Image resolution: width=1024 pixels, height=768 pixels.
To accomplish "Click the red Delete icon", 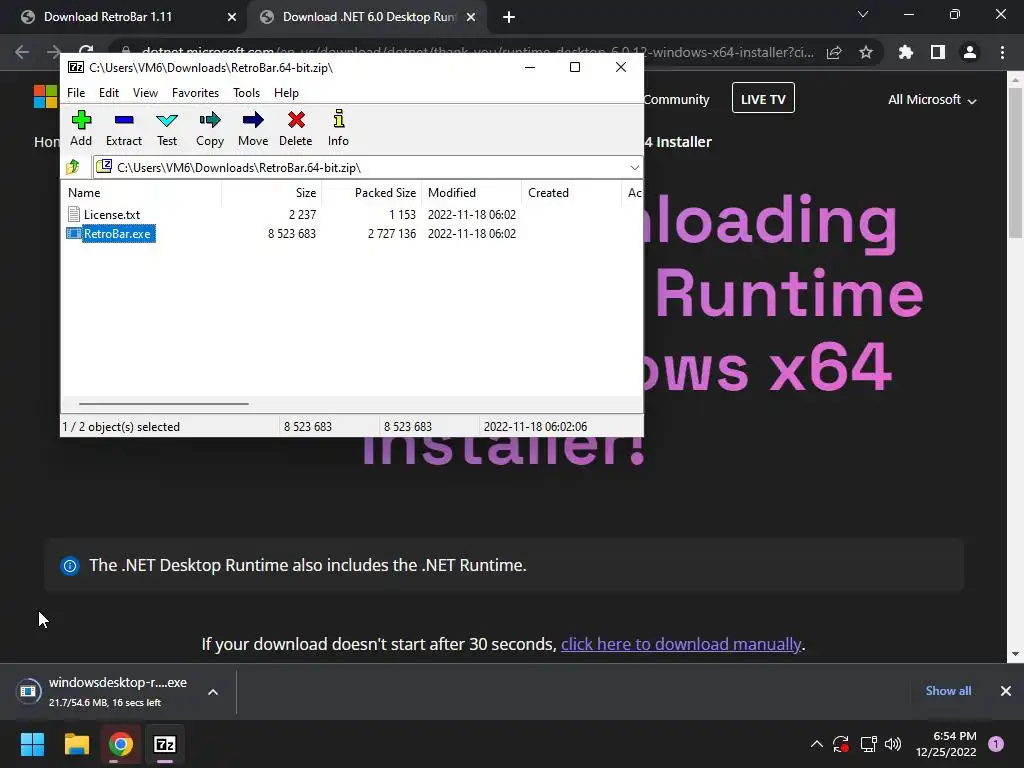I will coord(296,128).
